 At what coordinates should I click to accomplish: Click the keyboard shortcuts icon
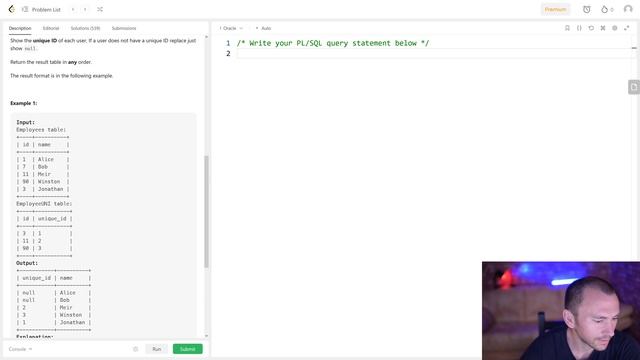coord(603,28)
